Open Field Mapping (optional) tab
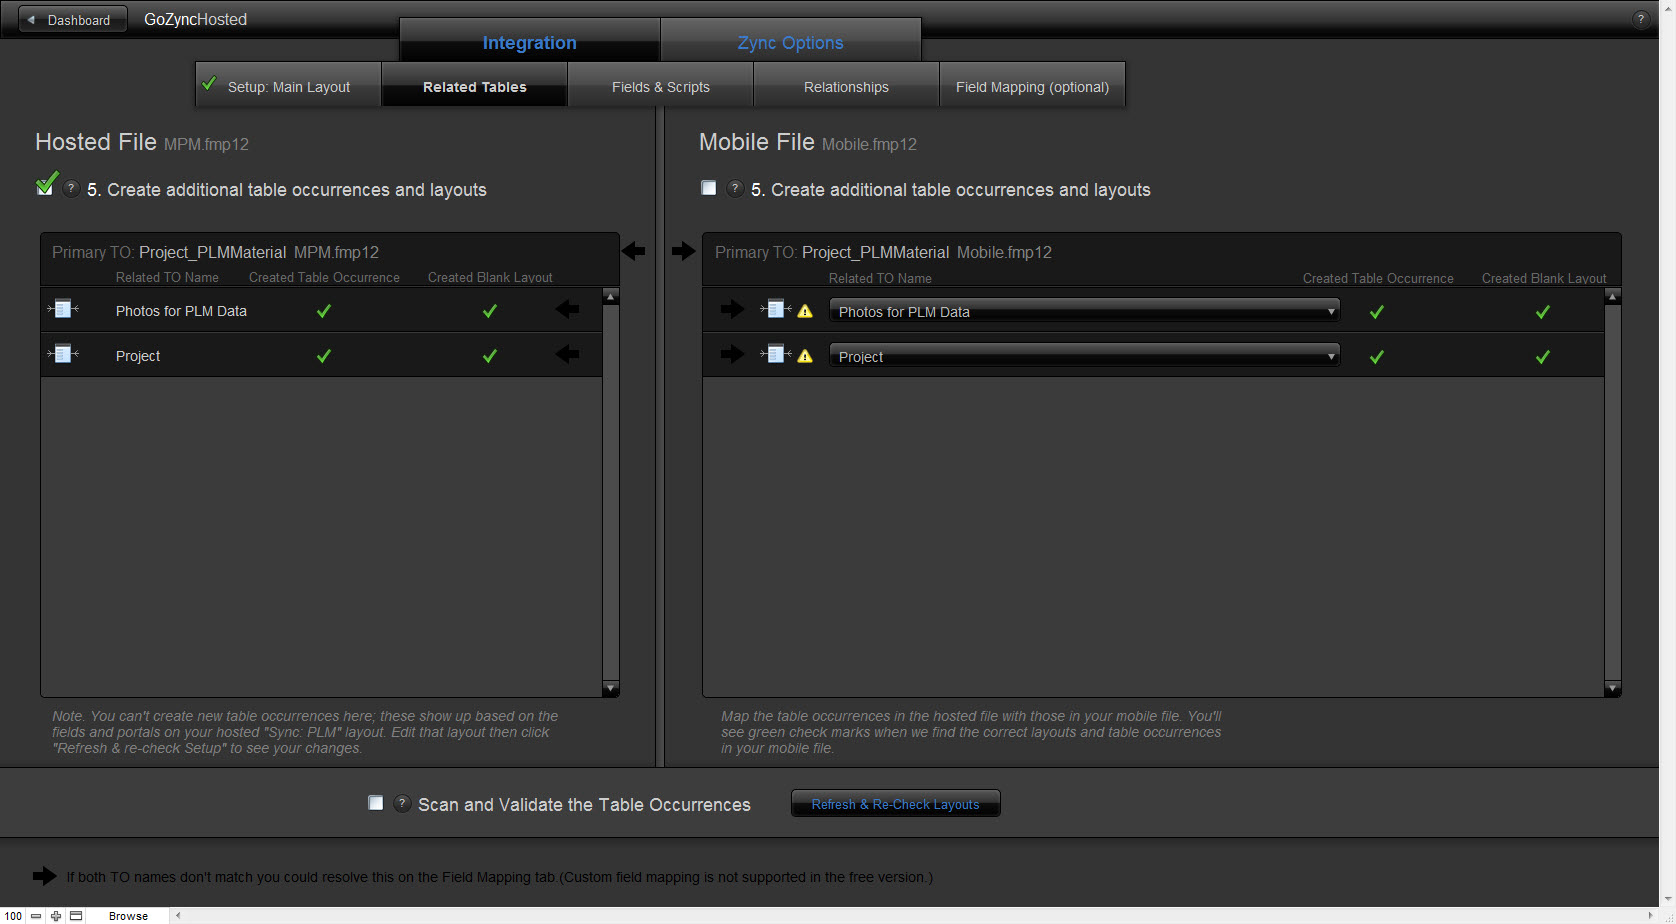The height and width of the screenshot is (924, 1676). [1032, 86]
